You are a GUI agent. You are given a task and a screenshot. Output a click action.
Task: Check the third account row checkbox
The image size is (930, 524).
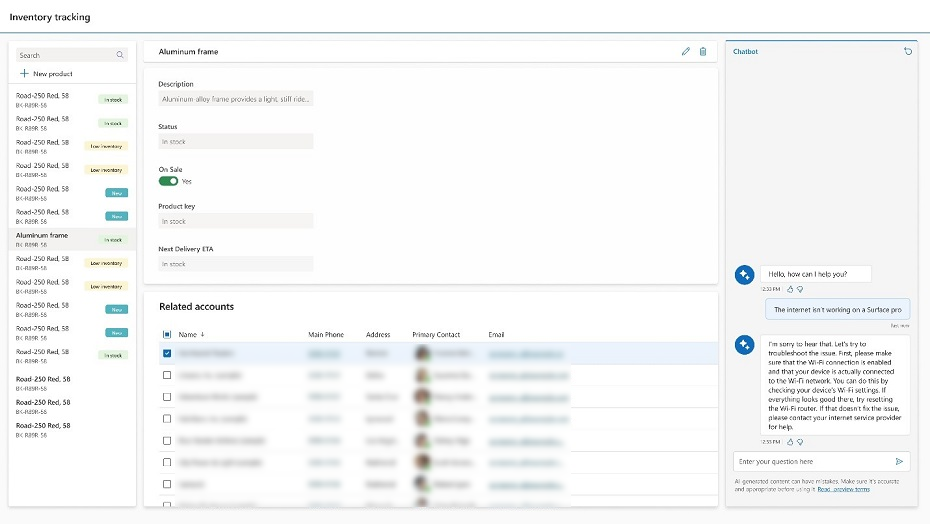[x=167, y=397]
